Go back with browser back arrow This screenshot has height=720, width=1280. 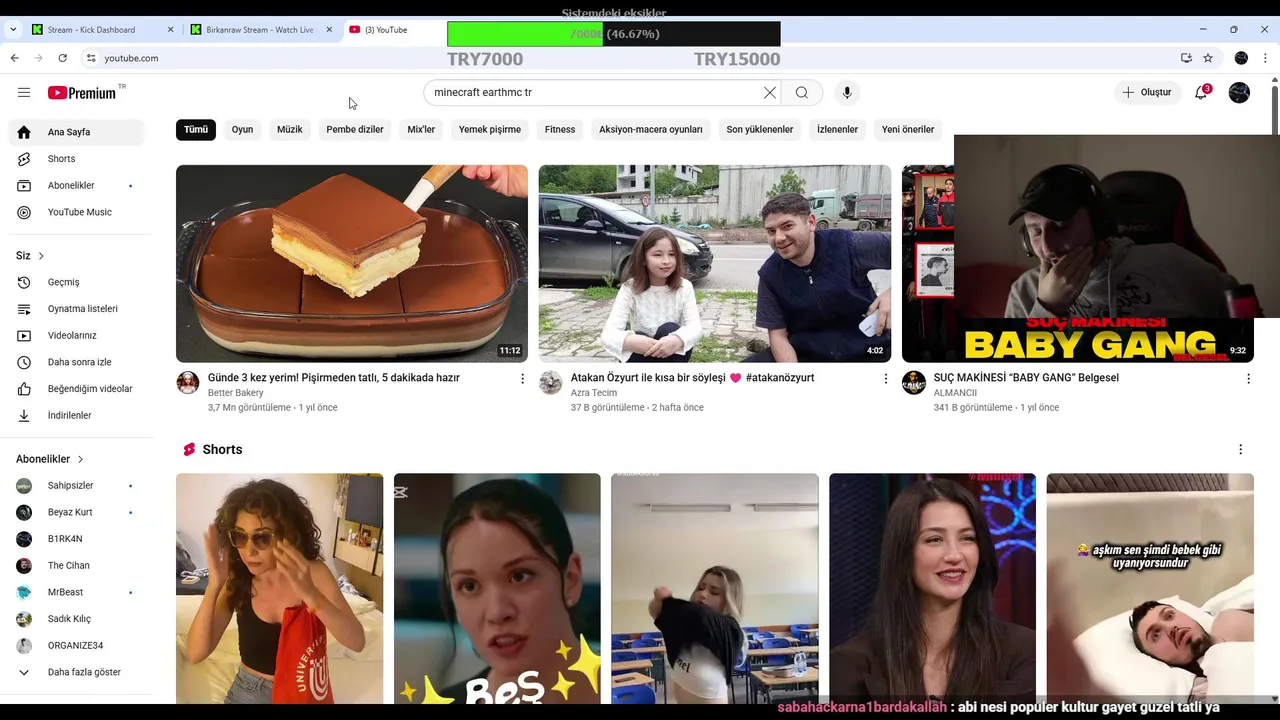[x=14, y=58]
